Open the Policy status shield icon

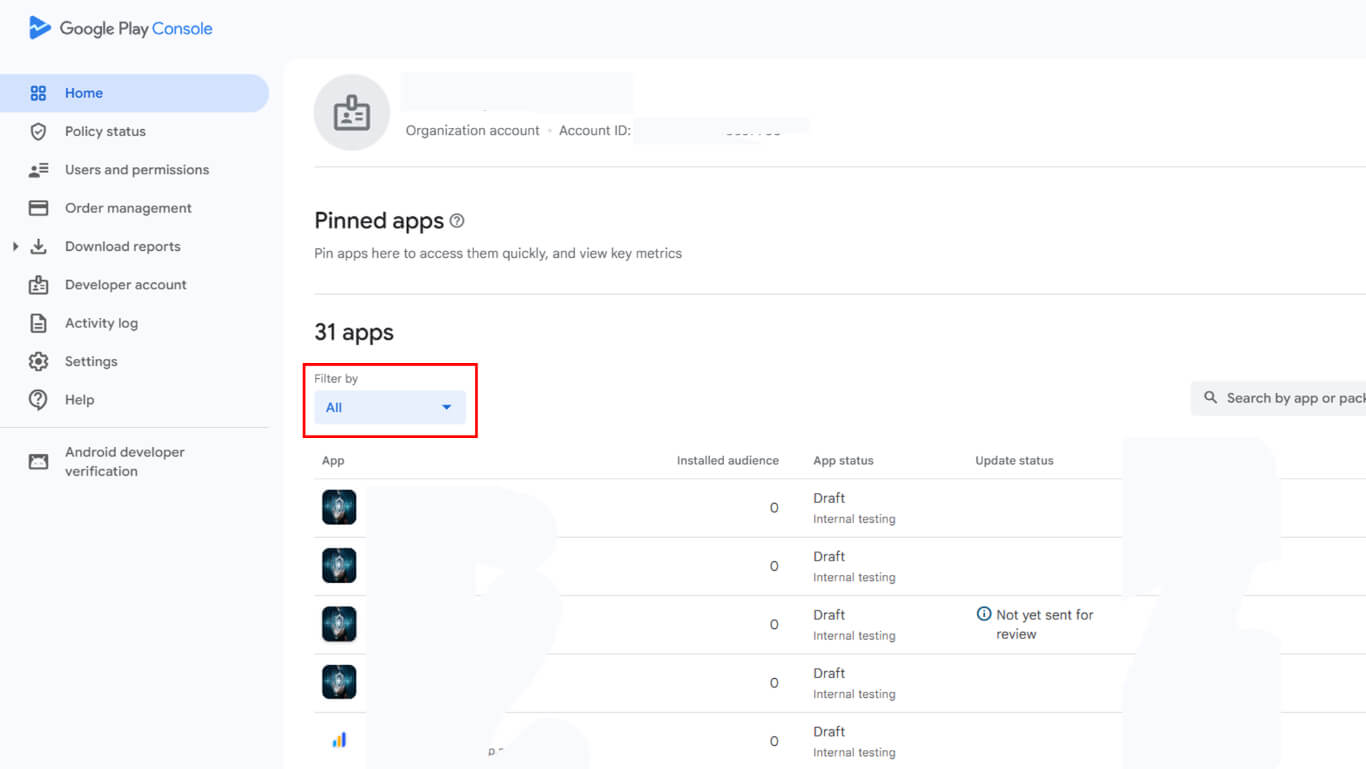pyautogui.click(x=38, y=132)
